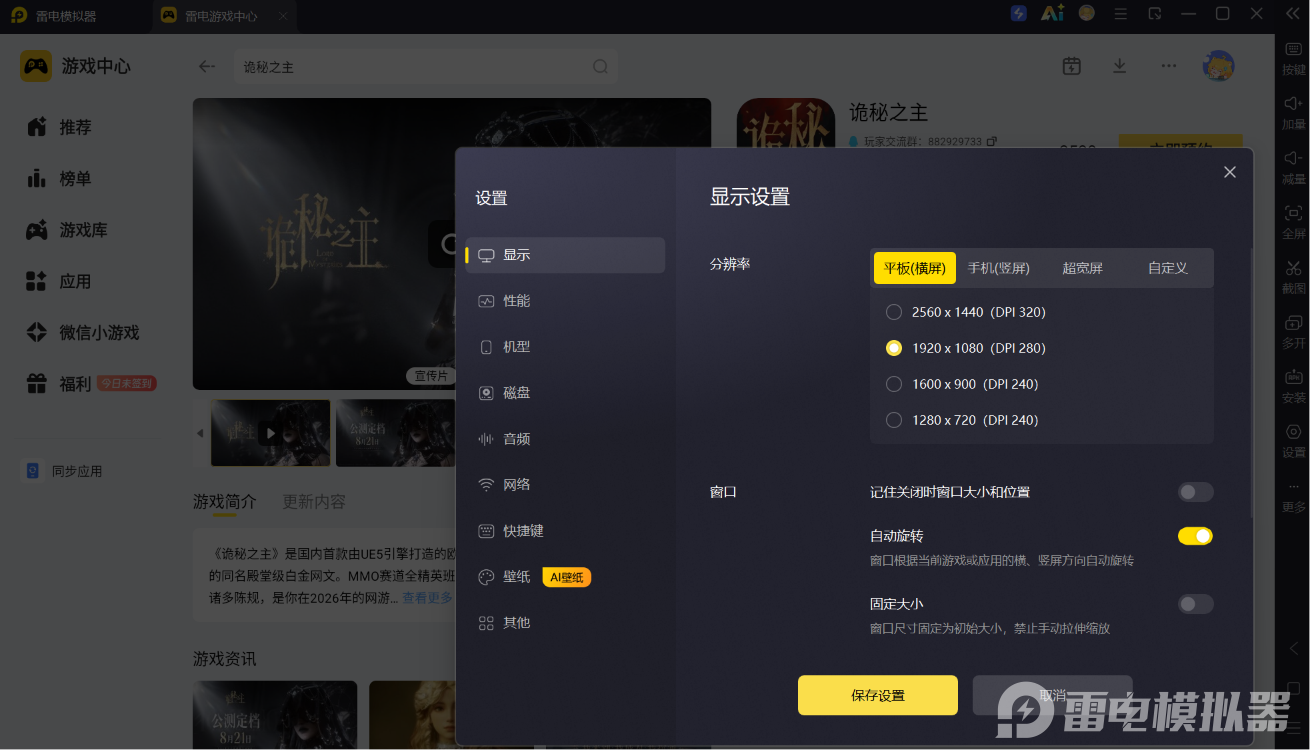Click the cartoon profile avatar in 游戏中心

(x=1218, y=66)
